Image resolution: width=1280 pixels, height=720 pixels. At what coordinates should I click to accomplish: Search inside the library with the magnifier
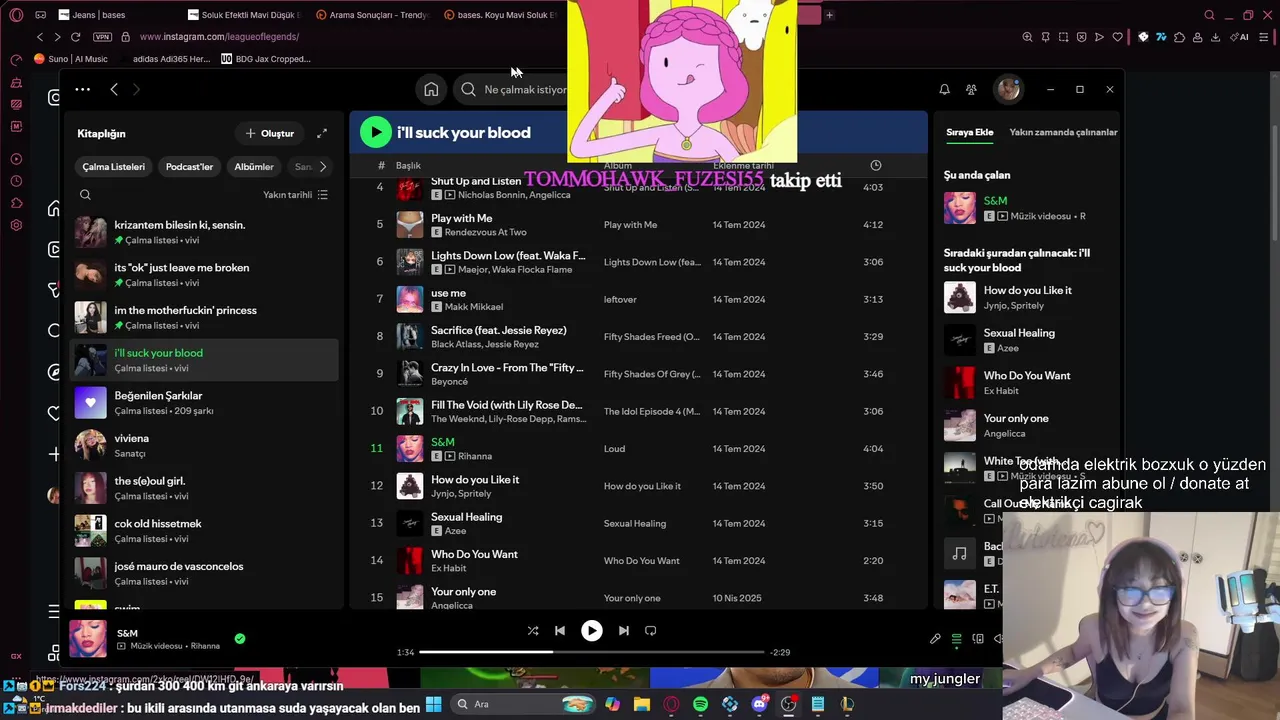[x=85, y=195]
